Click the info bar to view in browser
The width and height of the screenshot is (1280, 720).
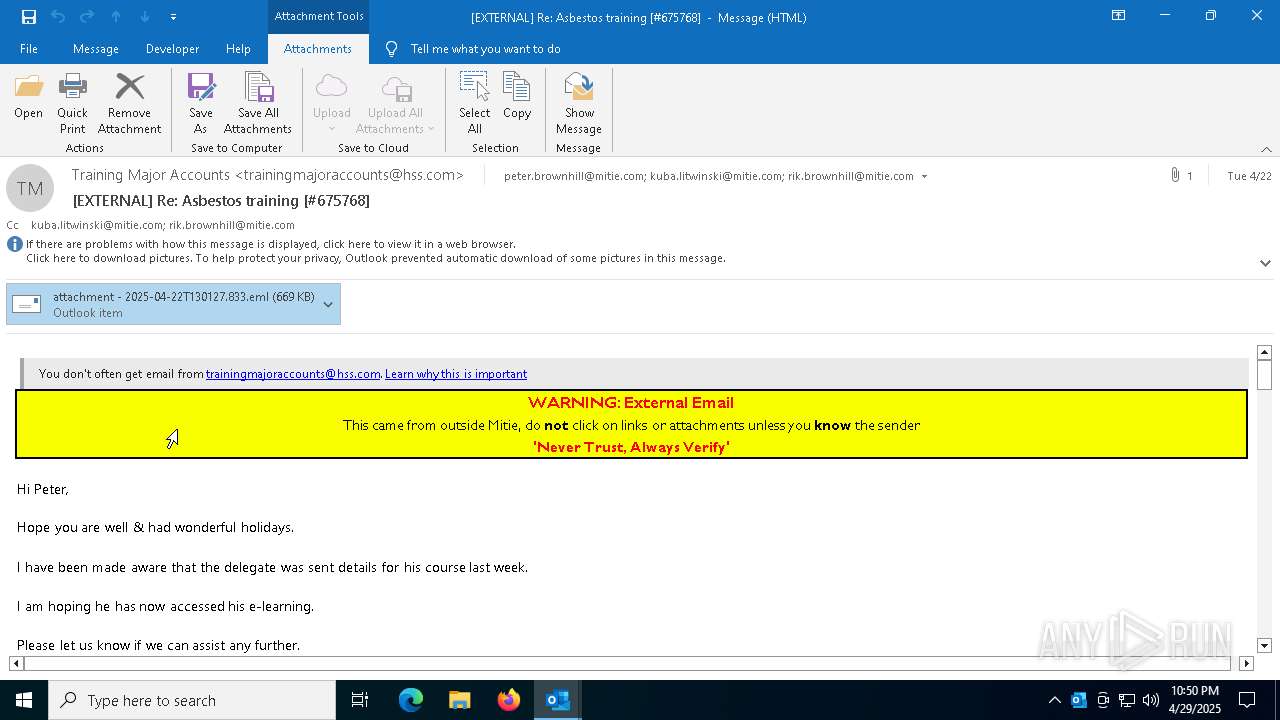(x=271, y=244)
